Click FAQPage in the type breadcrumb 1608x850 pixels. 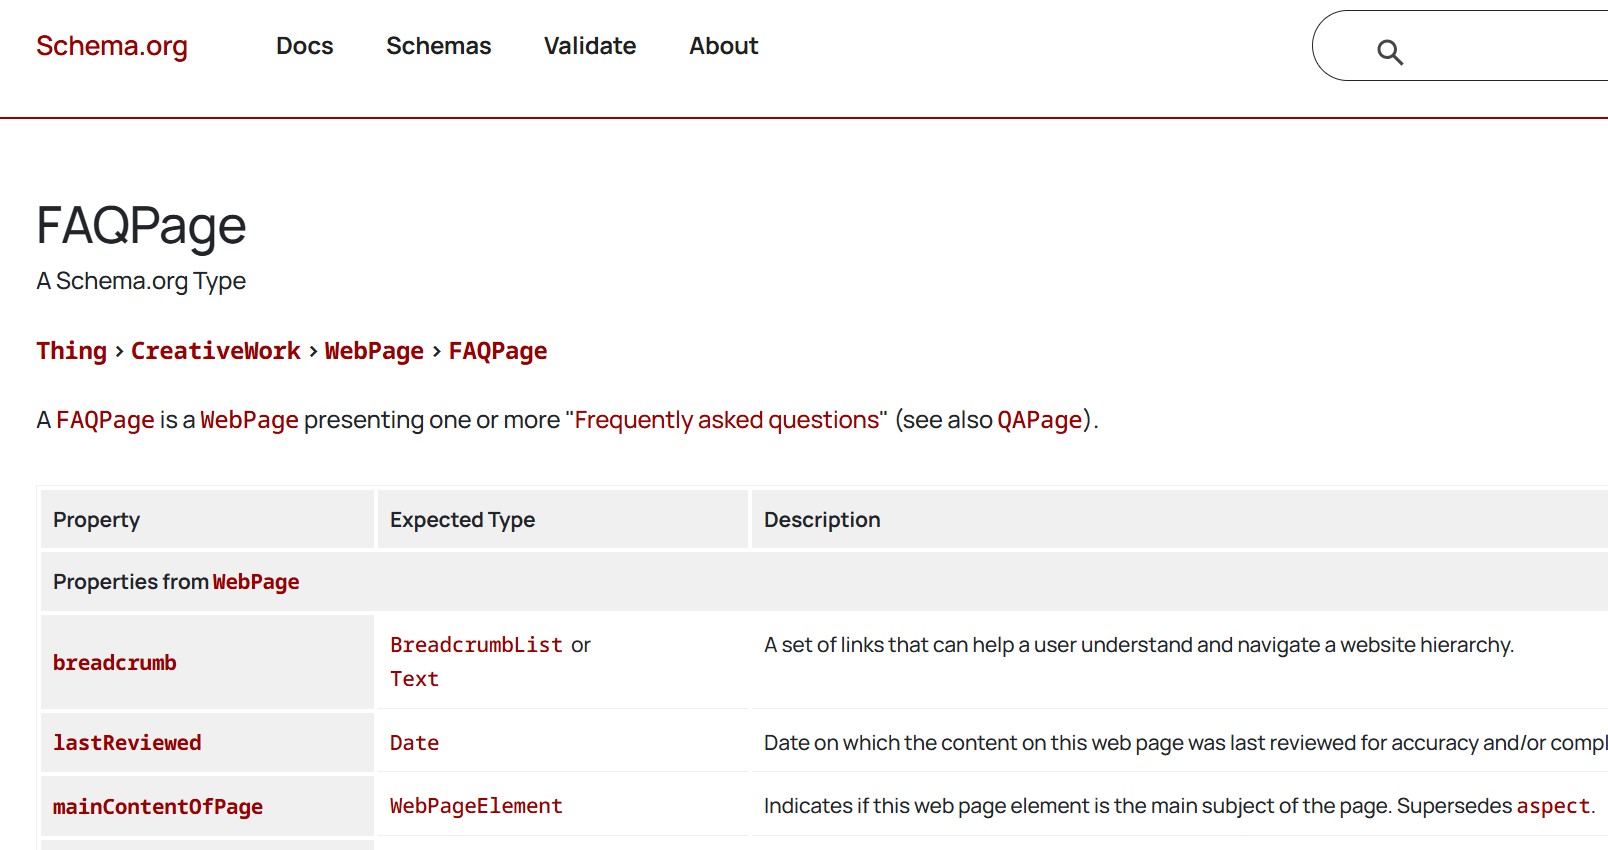point(497,351)
